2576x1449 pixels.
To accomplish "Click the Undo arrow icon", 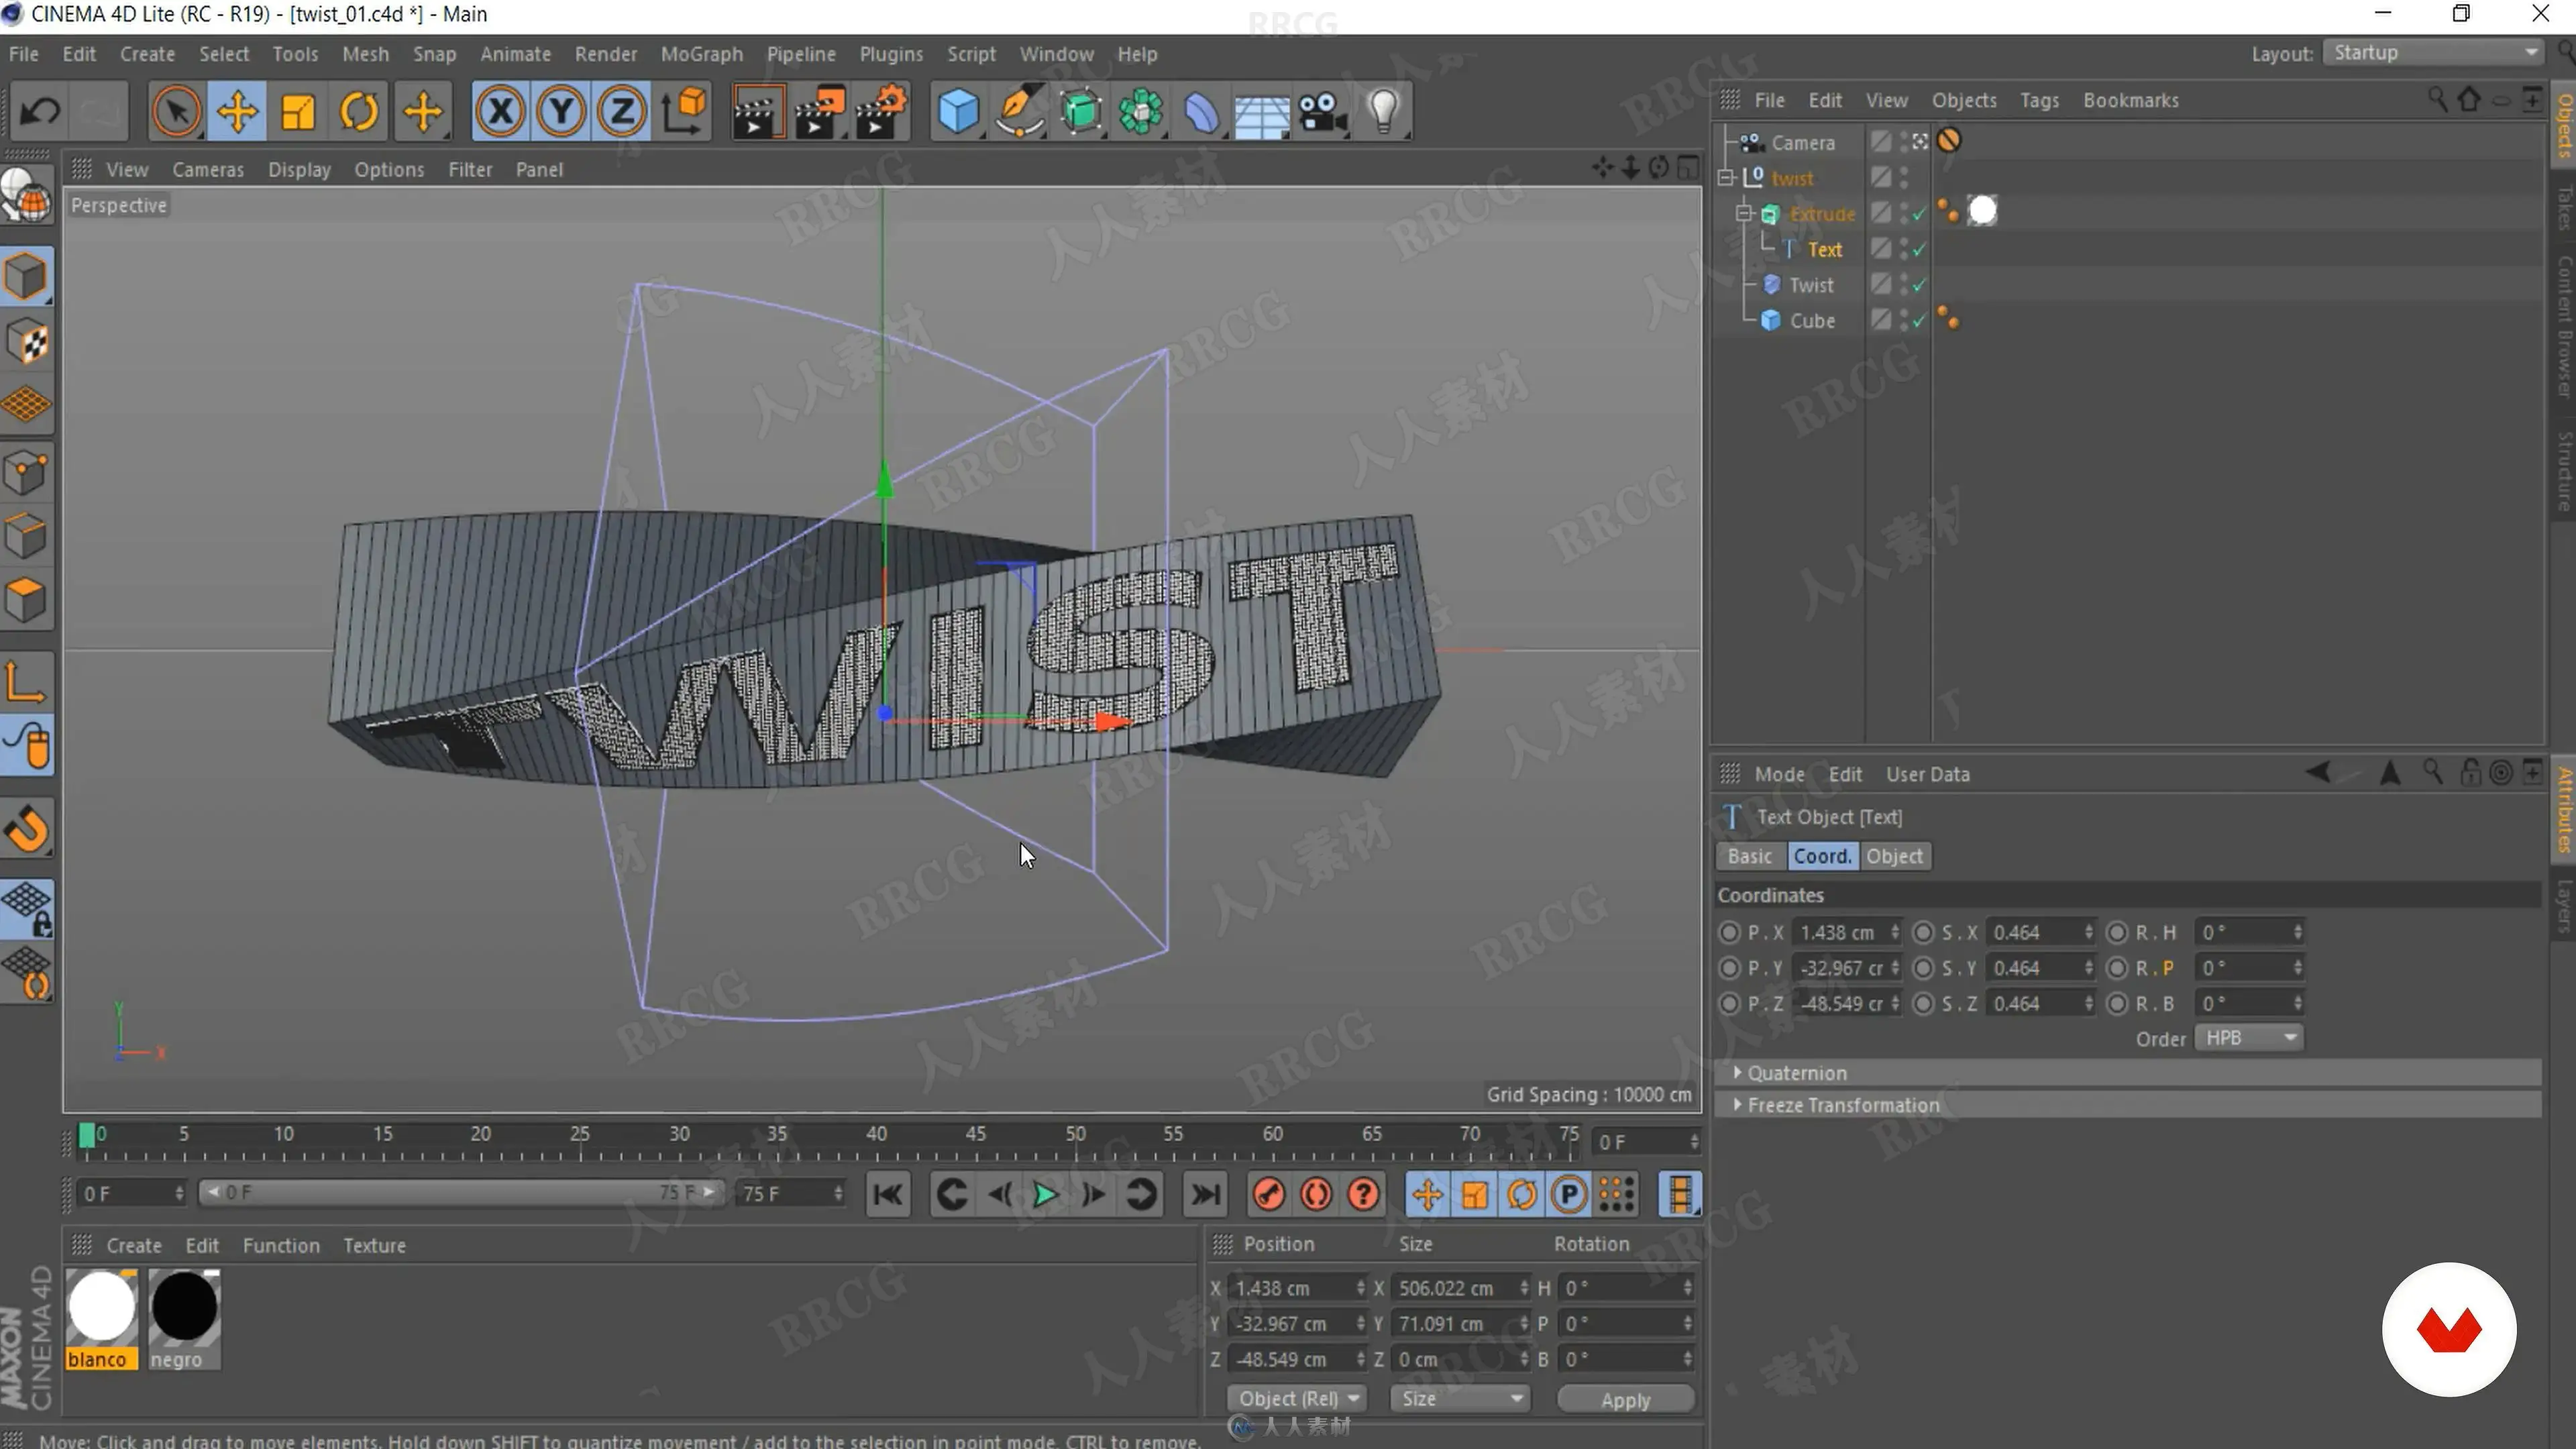I will point(40,111).
